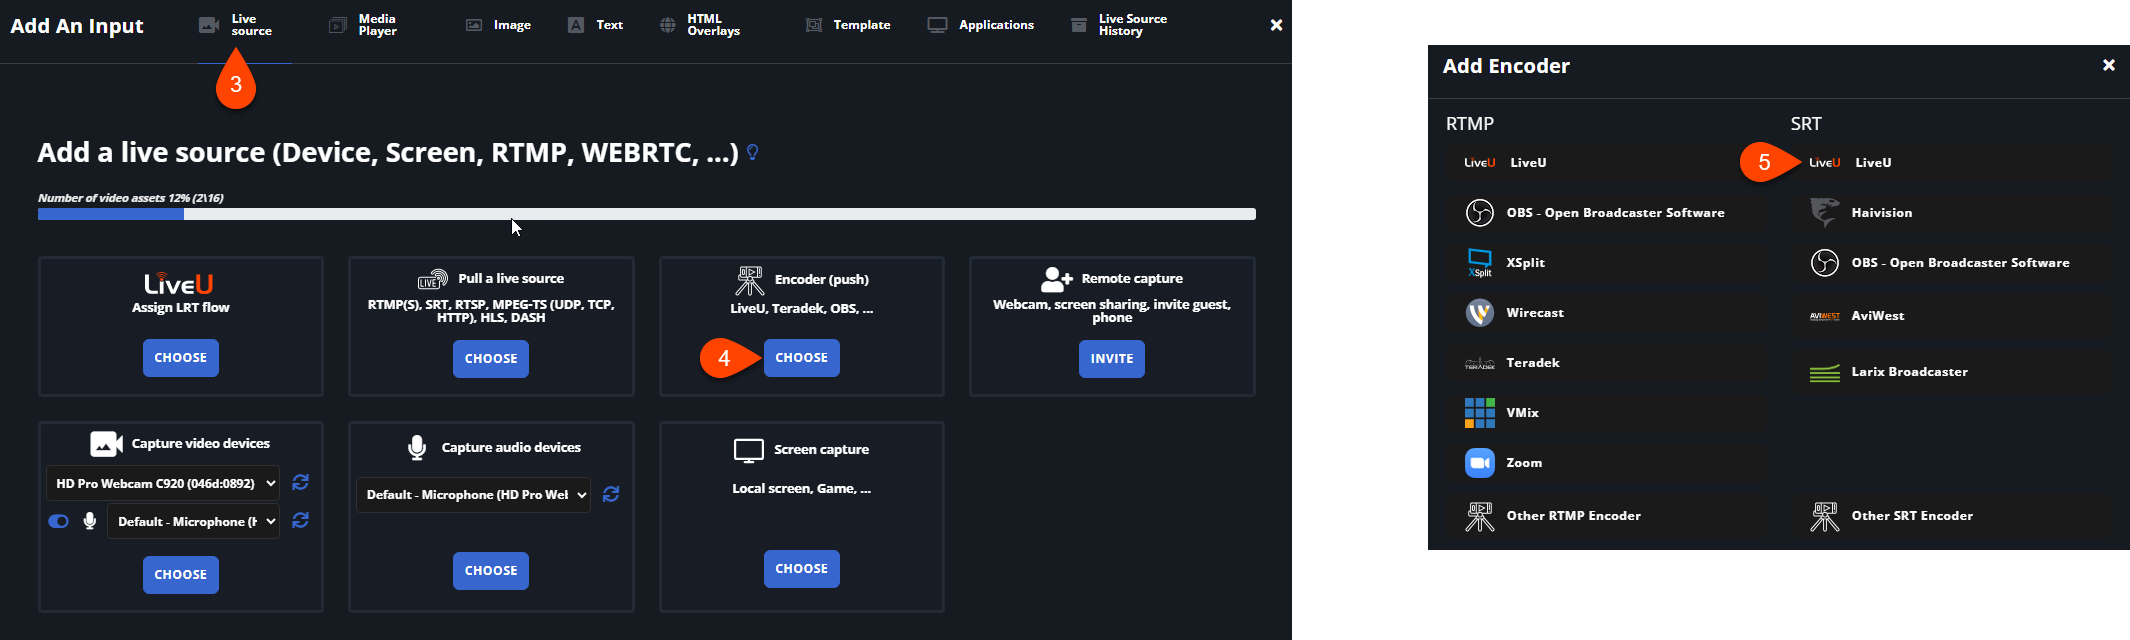This screenshot has width=2130, height=640.
Task: Open video card microphone dropdown
Action: 194,522
